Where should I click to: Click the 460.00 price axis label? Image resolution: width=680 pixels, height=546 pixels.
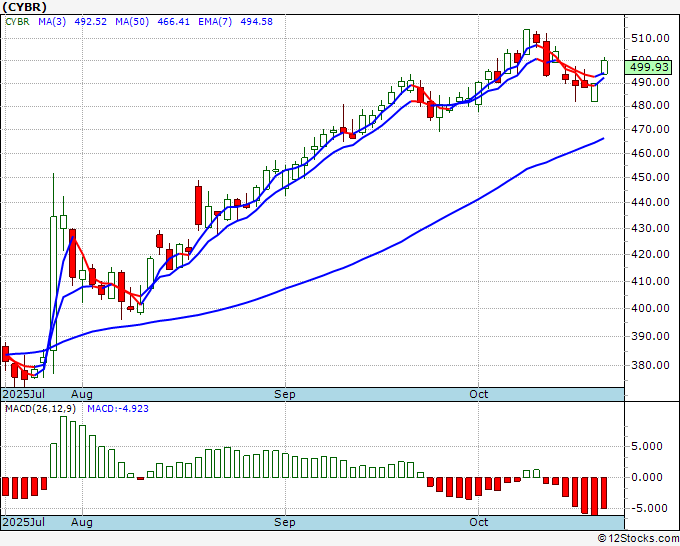tap(650, 153)
